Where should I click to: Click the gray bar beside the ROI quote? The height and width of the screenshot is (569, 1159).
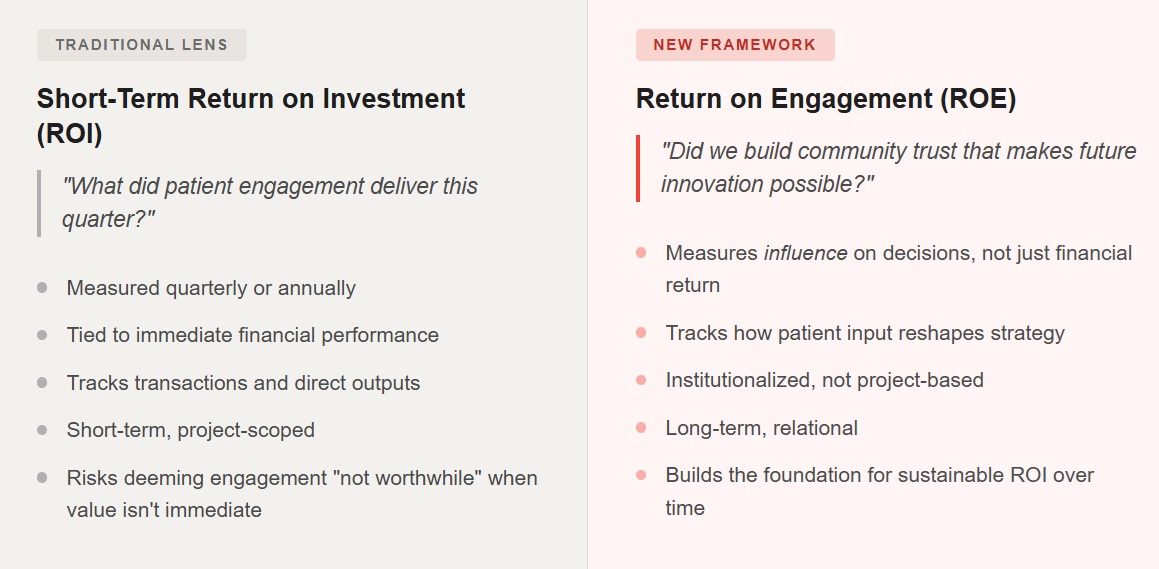(39, 203)
